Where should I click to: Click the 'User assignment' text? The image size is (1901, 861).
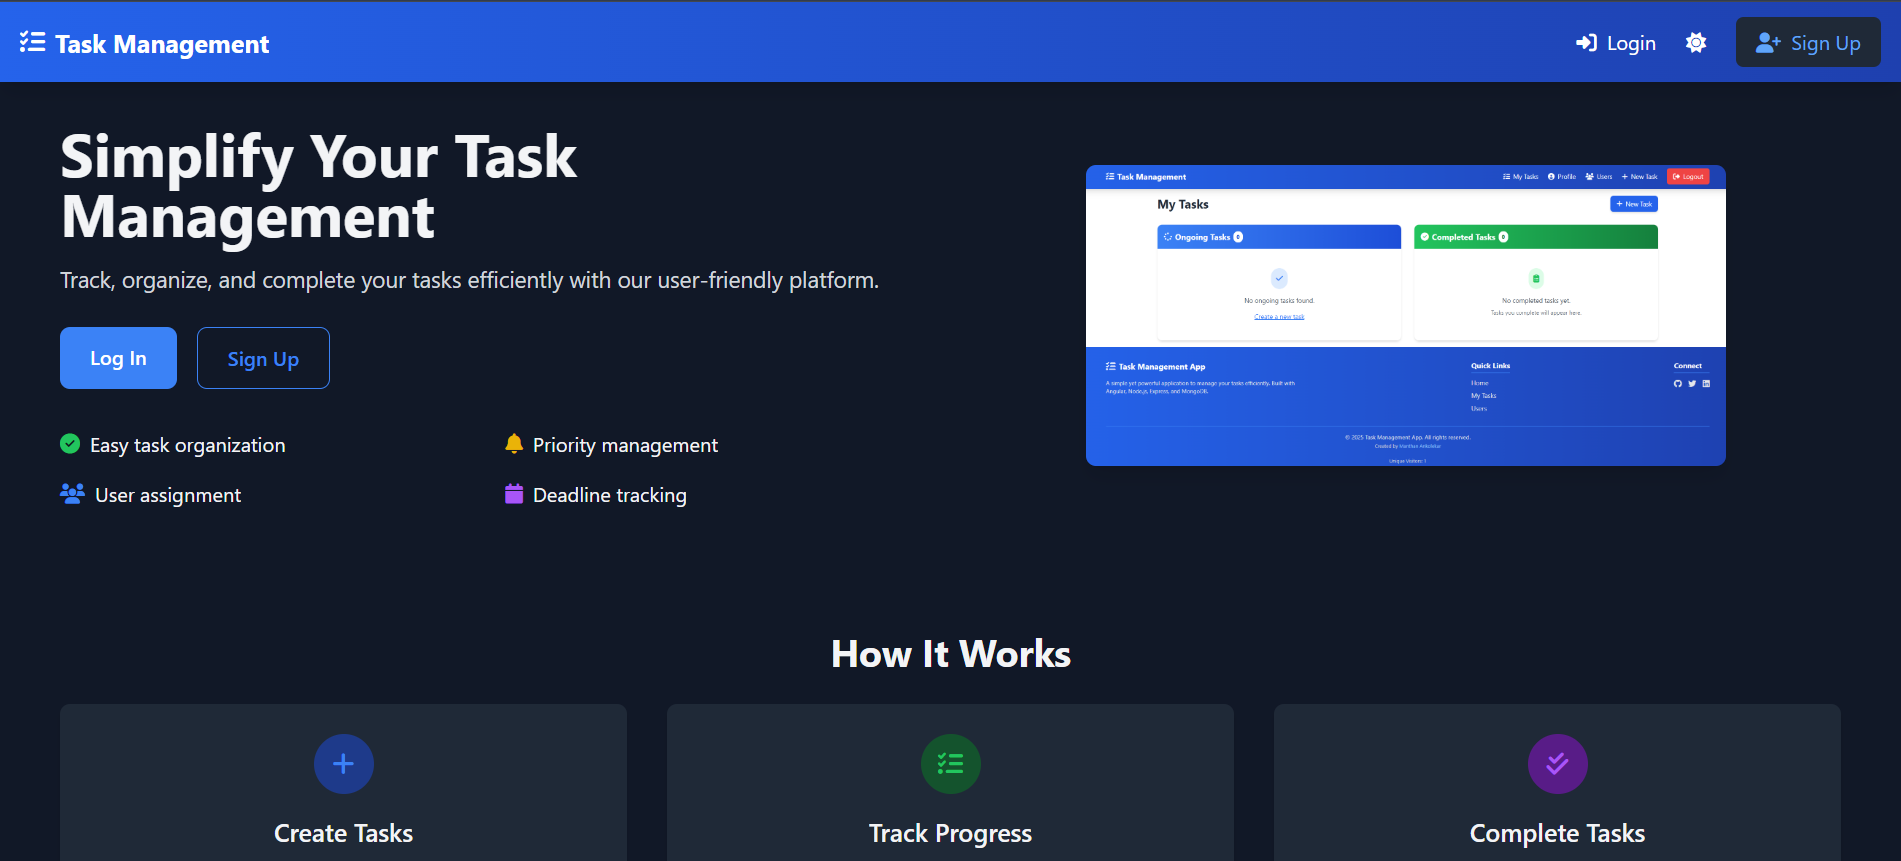168,495
